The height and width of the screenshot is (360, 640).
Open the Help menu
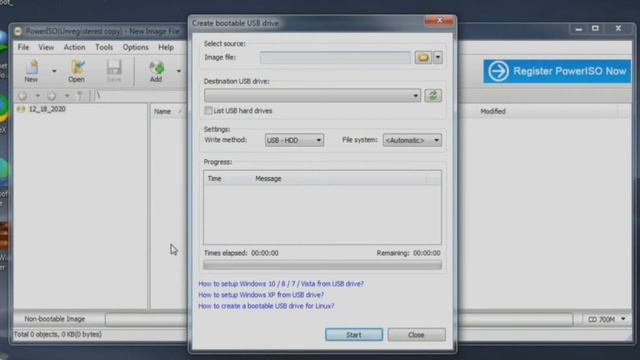[166, 47]
